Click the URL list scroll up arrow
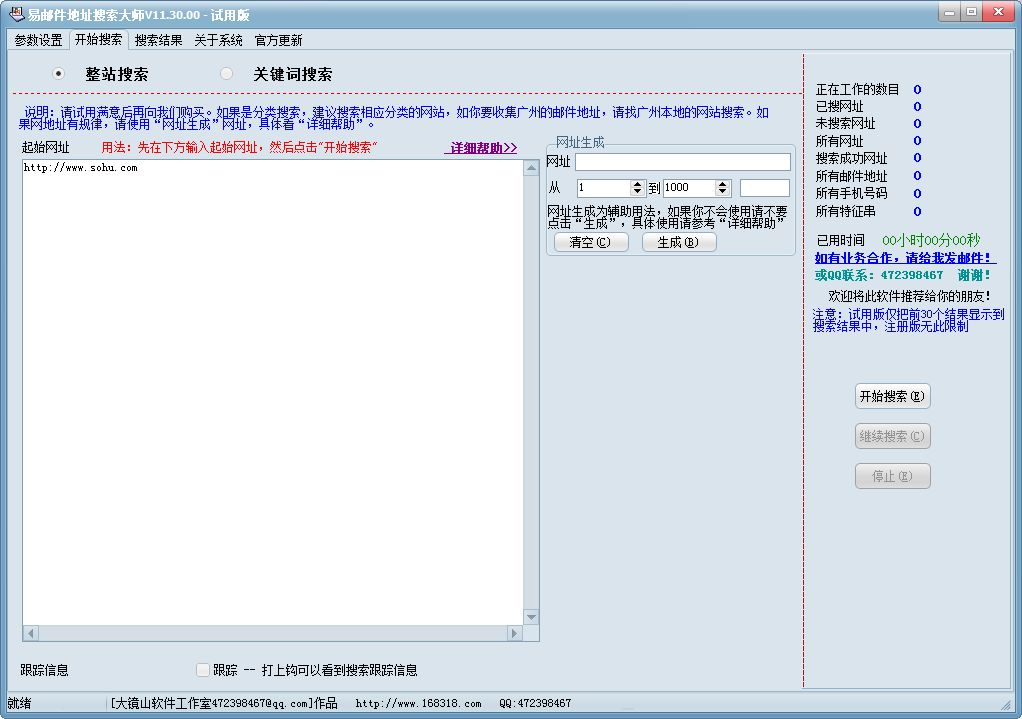 point(531,168)
